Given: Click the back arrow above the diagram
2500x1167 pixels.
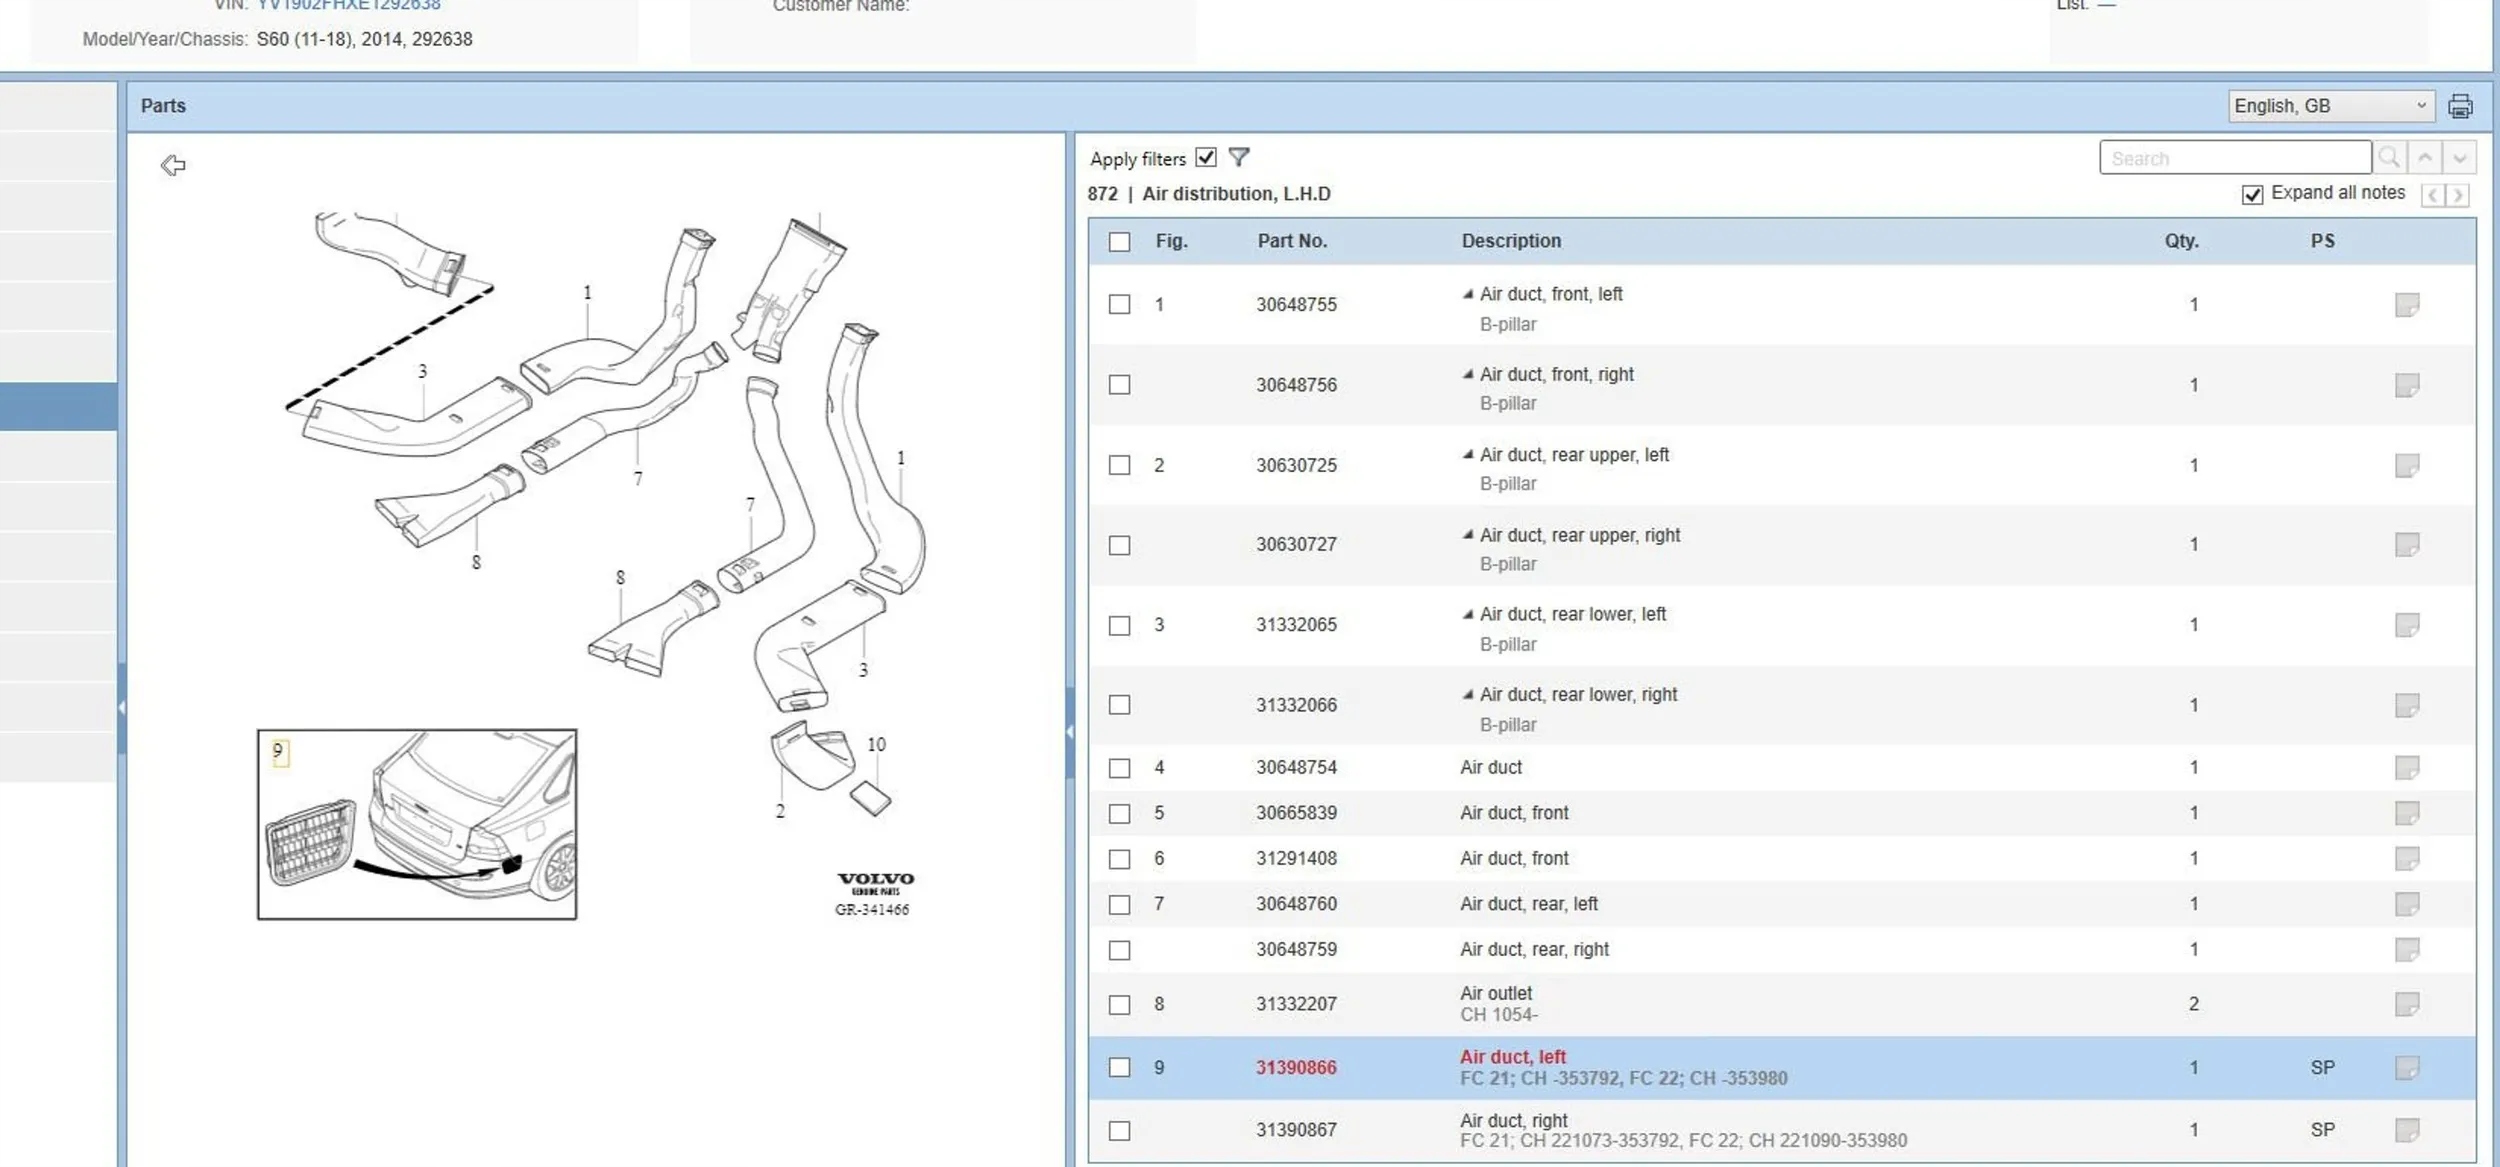Looking at the screenshot, I should pyautogui.click(x=173, y=165).
